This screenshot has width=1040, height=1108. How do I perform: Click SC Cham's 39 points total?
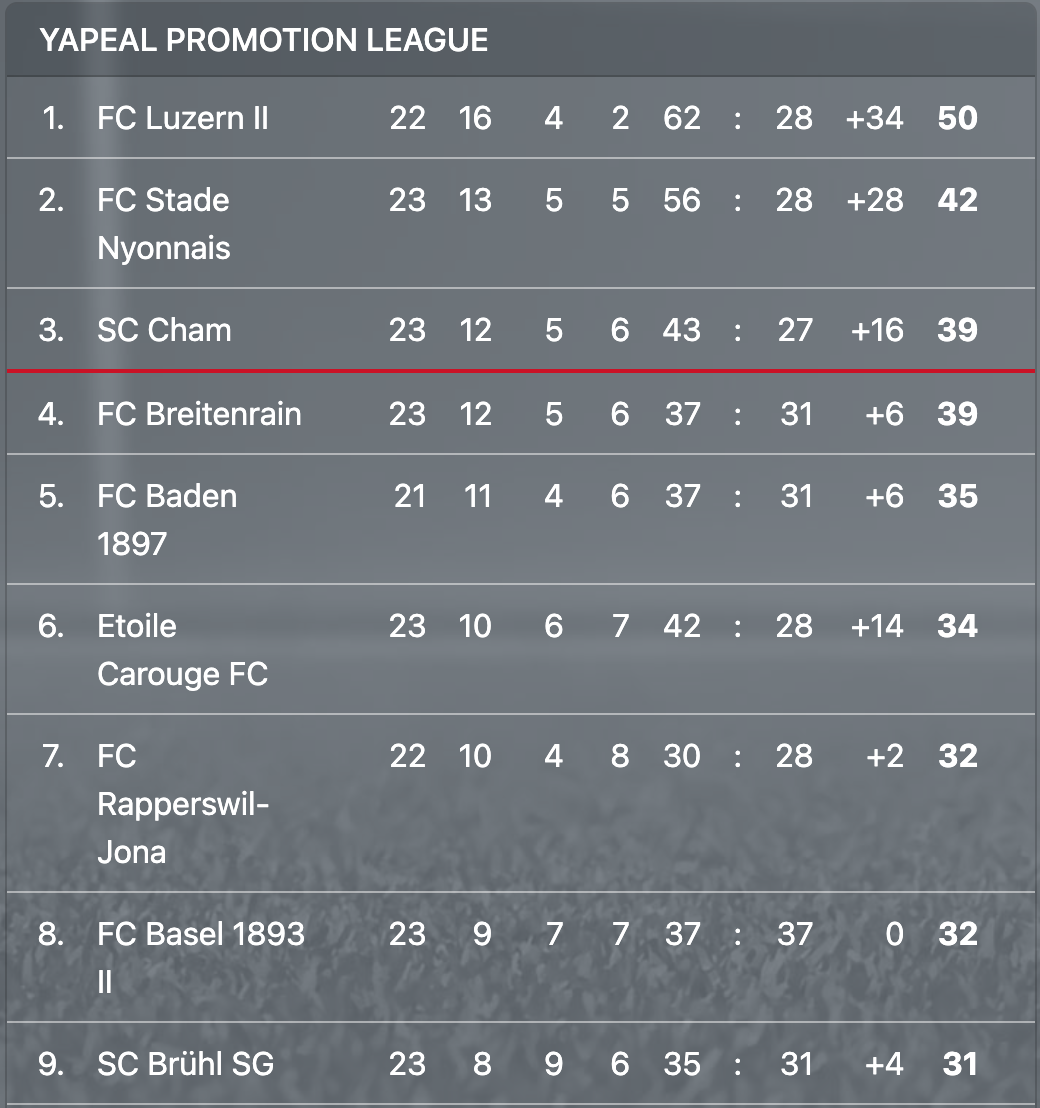coord(957,330)
